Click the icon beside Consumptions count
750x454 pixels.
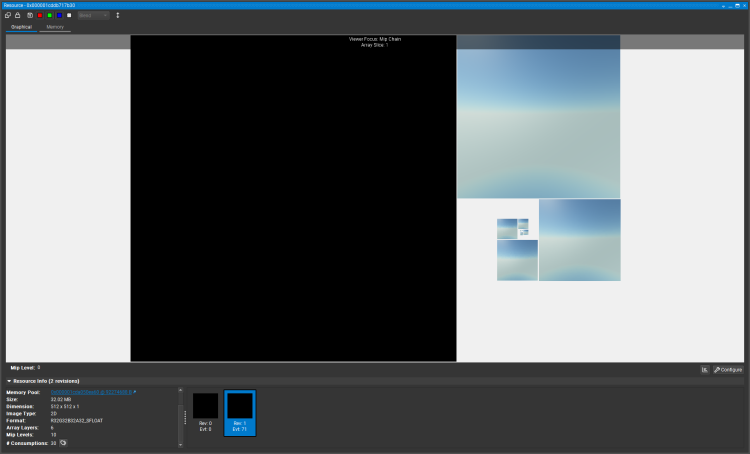[63, 443]
